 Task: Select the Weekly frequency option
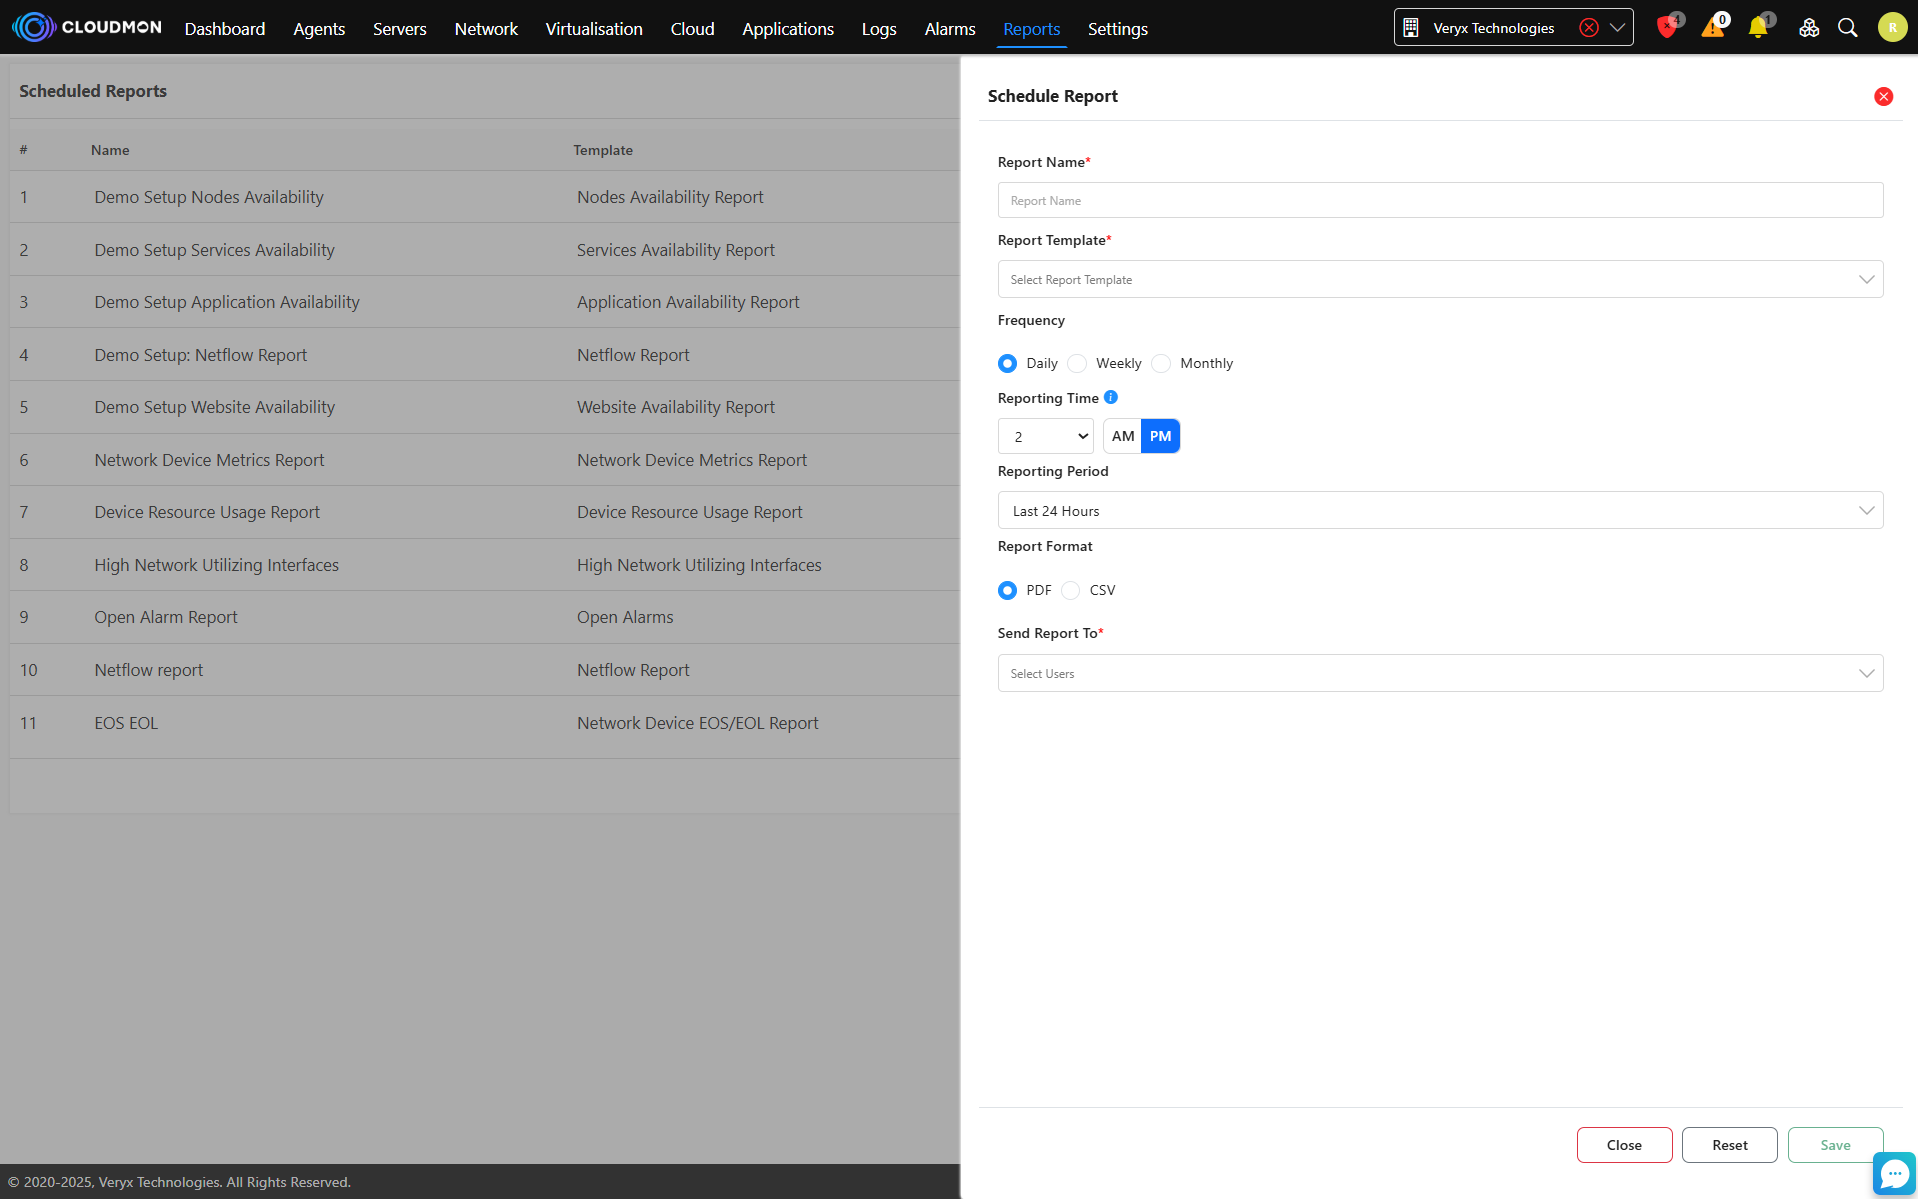[1077, 364]
